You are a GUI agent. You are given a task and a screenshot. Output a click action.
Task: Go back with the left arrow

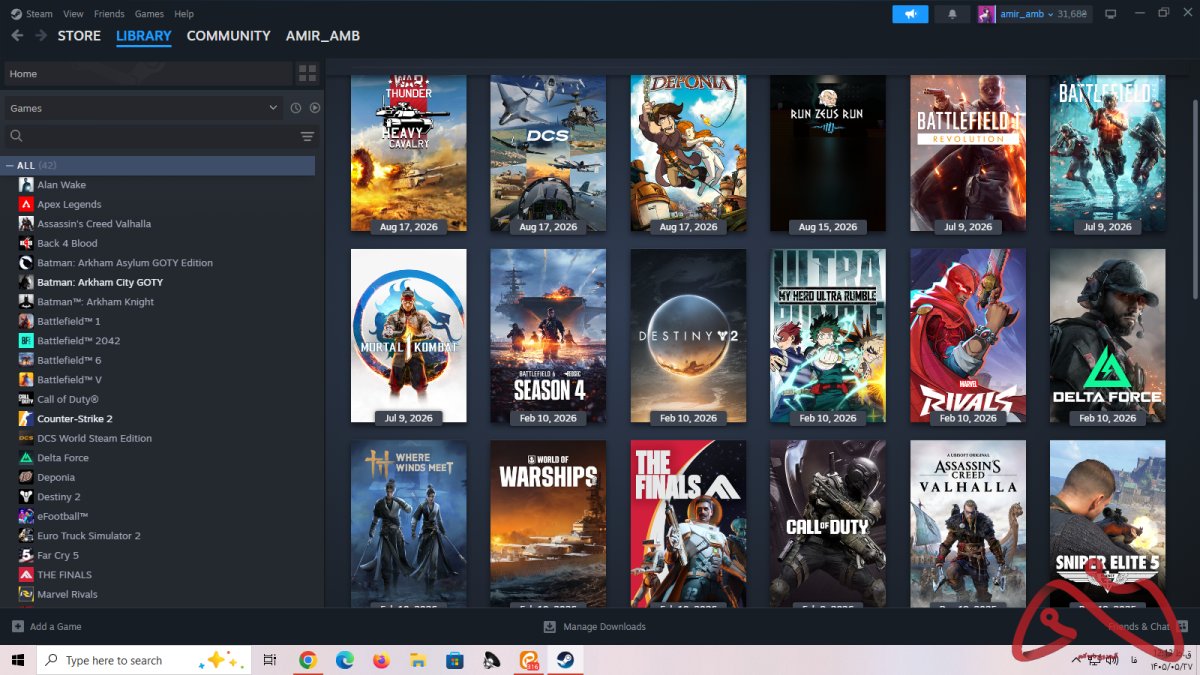coord(16,35)
